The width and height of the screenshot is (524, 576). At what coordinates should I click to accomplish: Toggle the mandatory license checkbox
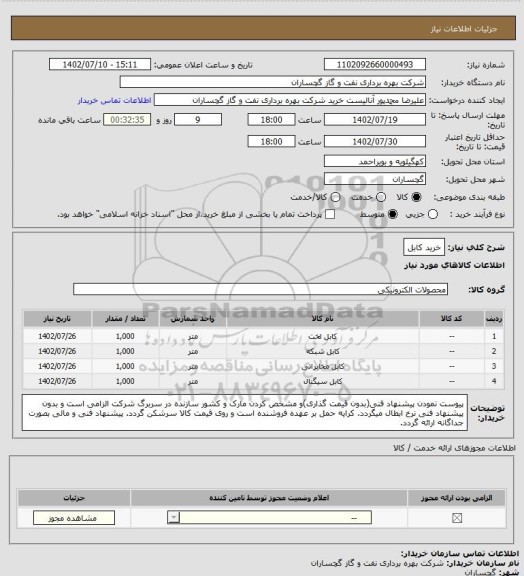[457, 518]
